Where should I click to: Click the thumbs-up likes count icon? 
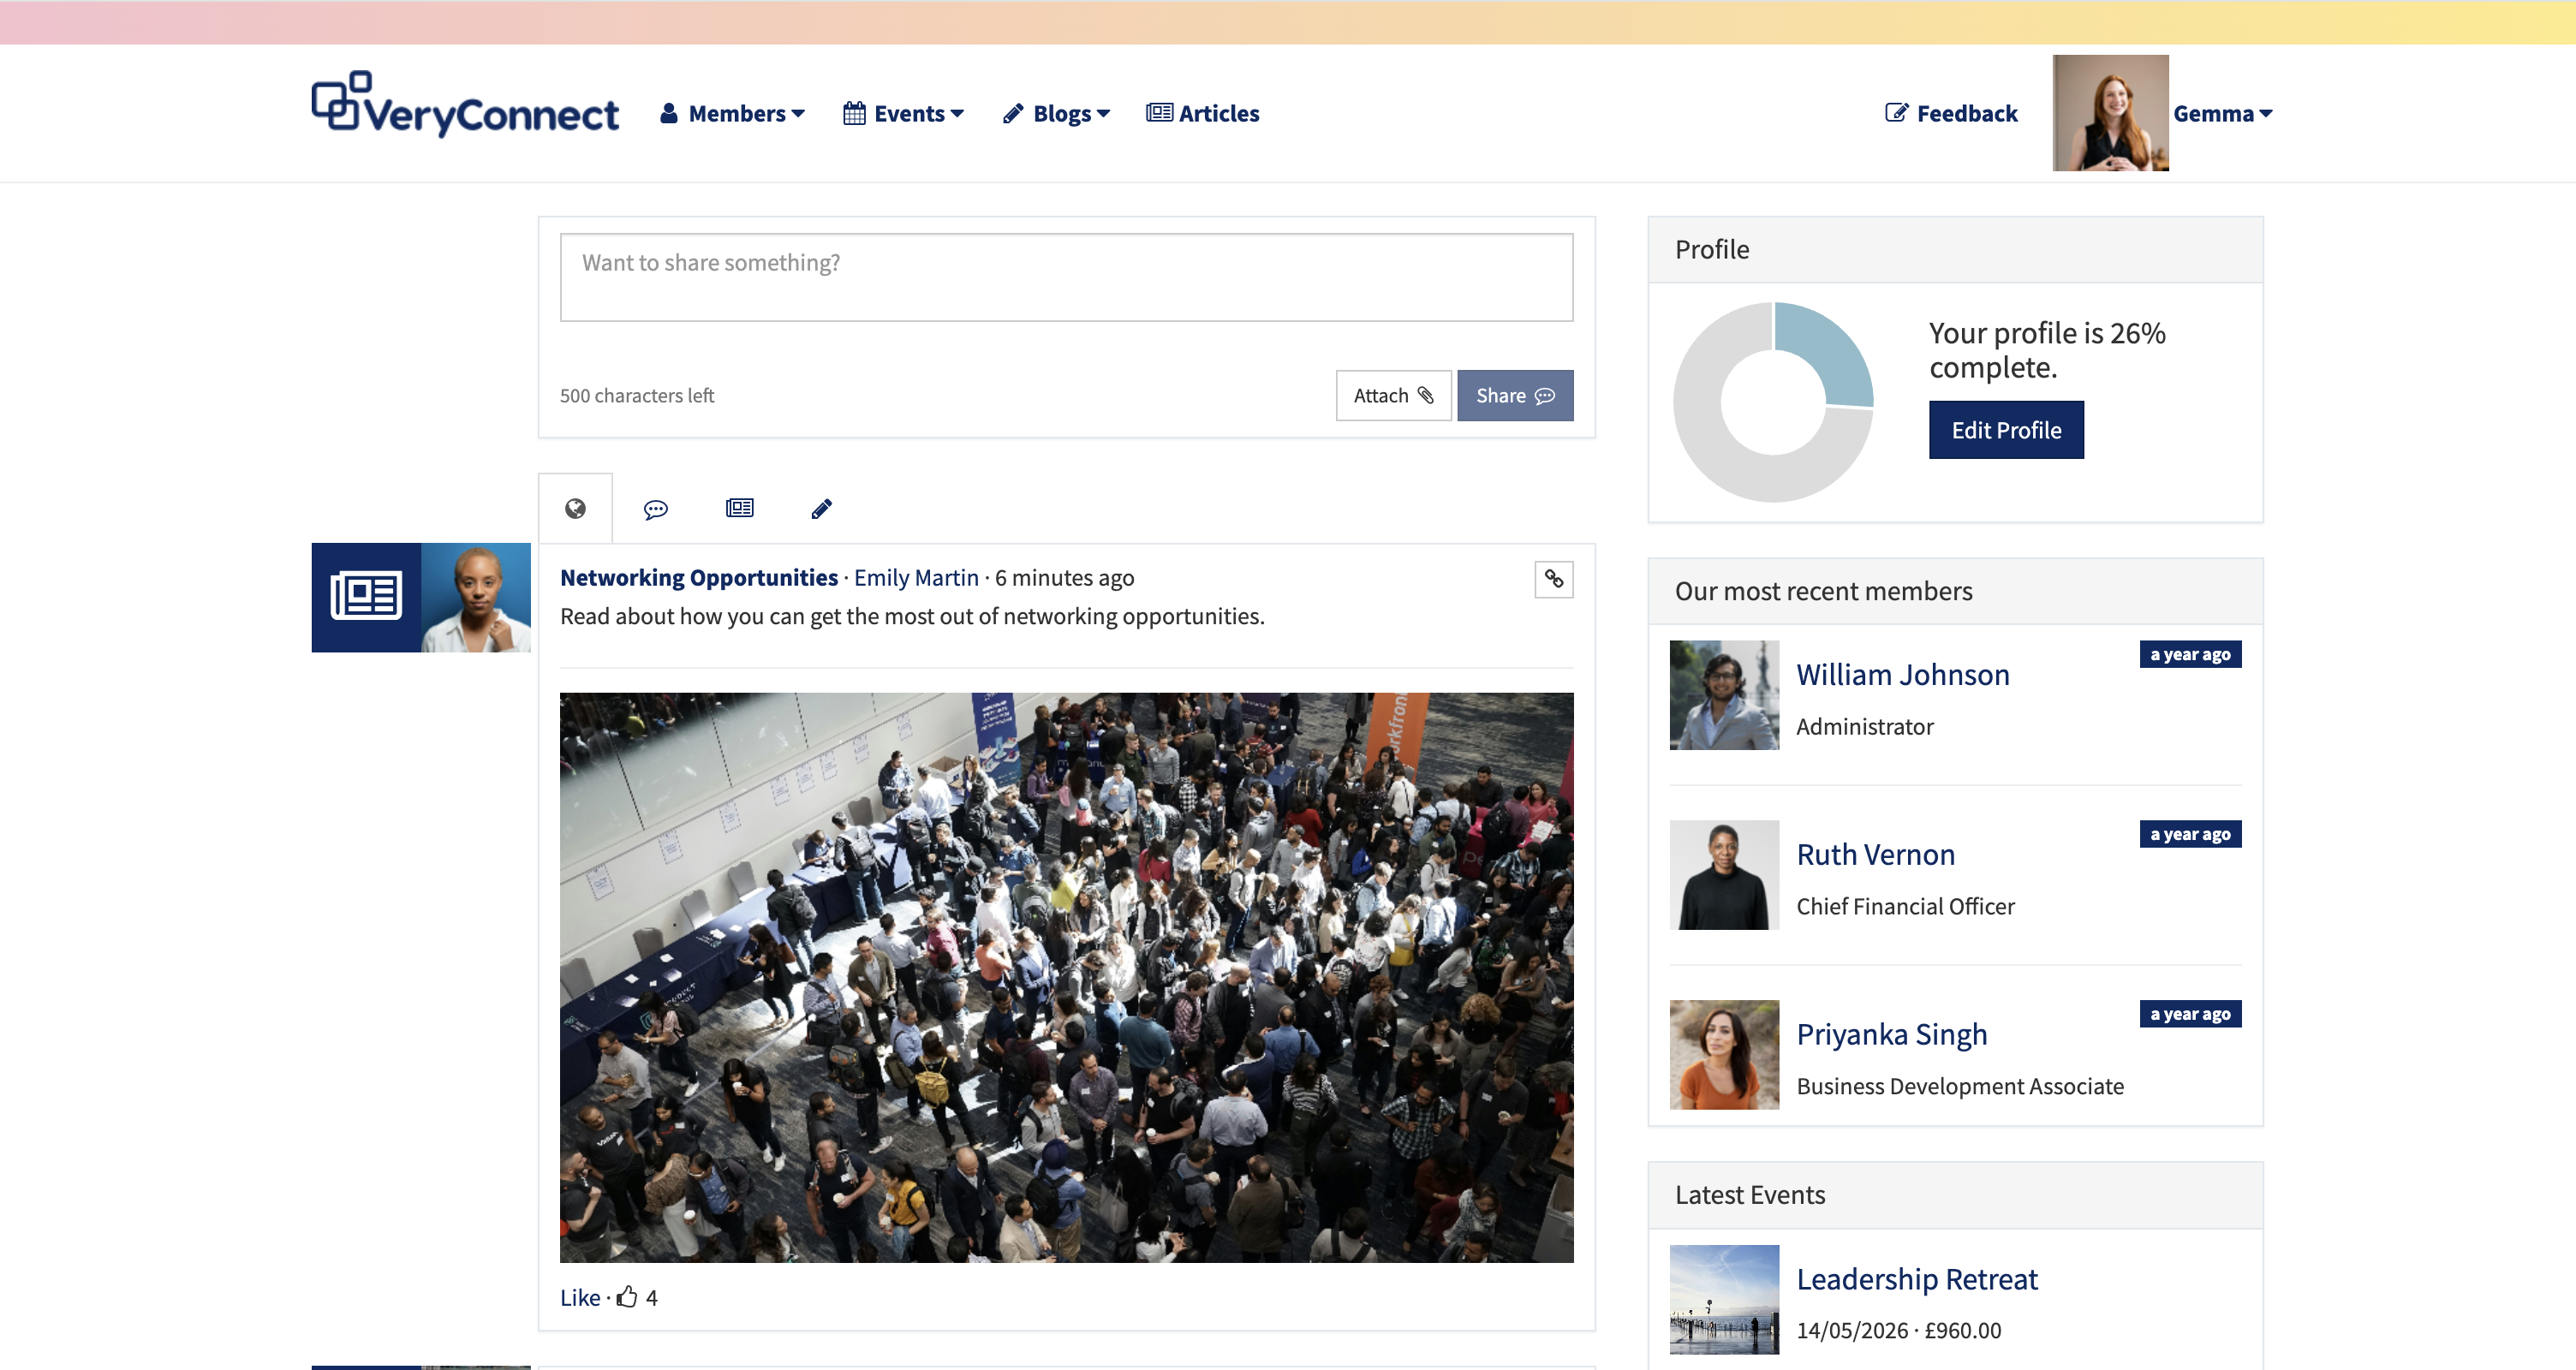pyautogui.click(x=627, y=1297)
